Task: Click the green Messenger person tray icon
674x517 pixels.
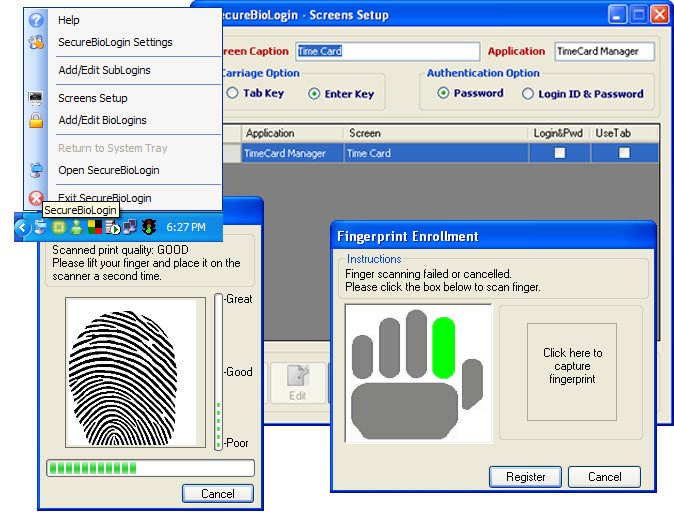Action: tap(77, 227)
